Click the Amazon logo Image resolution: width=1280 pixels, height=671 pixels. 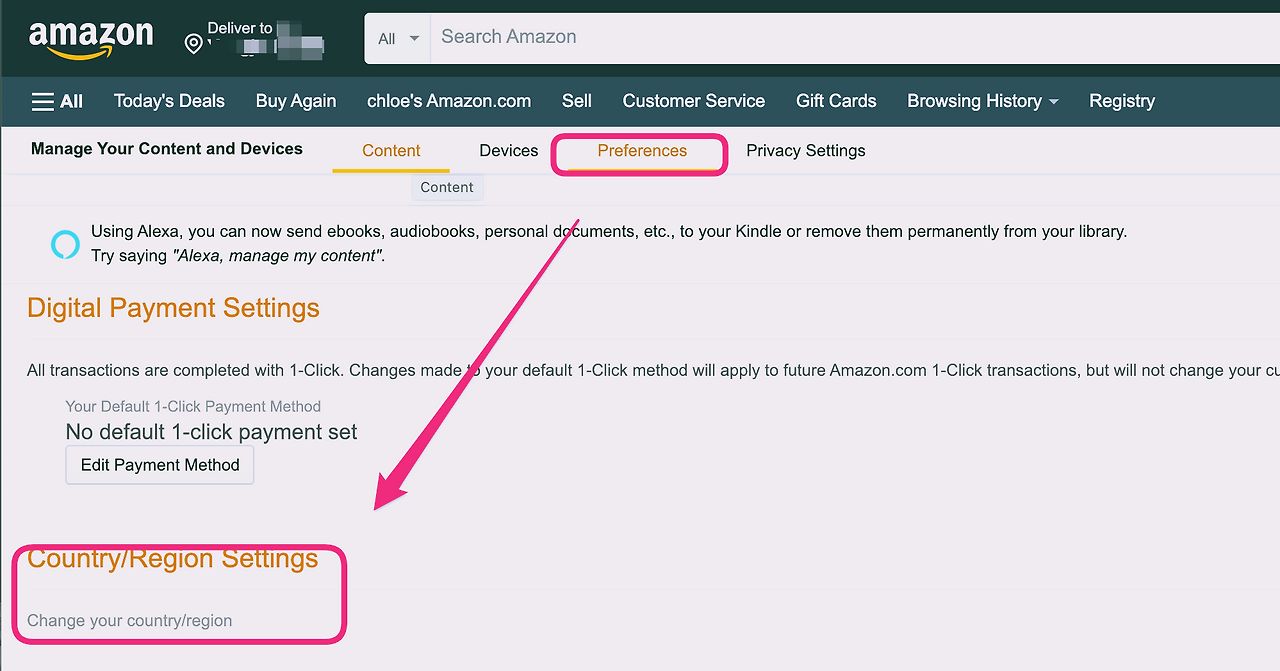(x=91, y=39)
